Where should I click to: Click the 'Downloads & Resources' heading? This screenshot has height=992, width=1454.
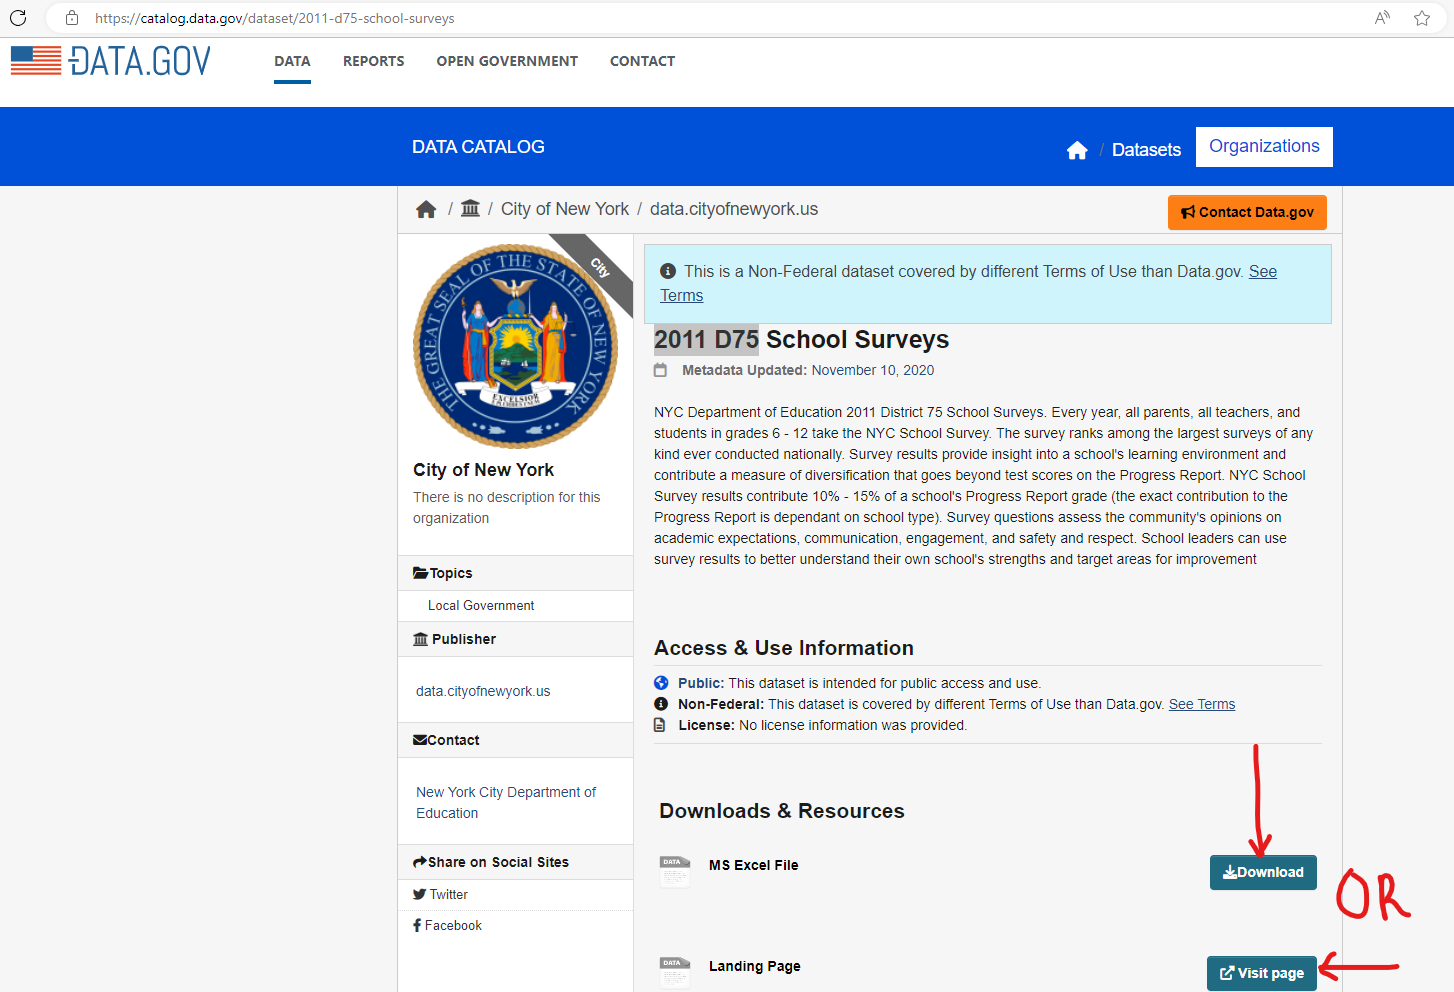782,811
